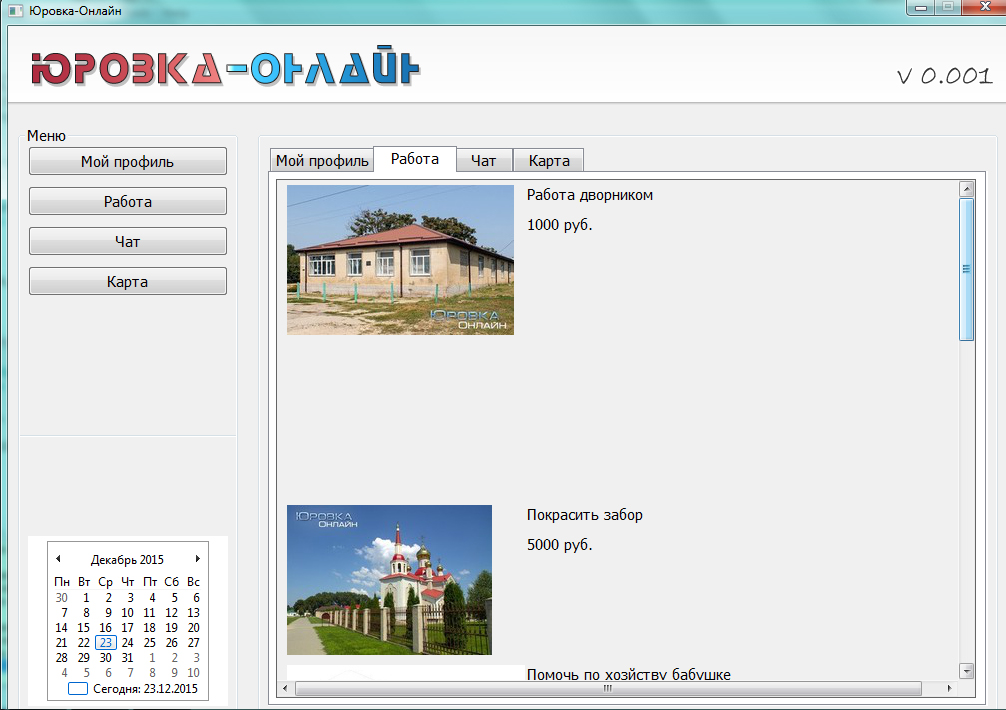
Task: Open Чат from the left menu
Action: (x=128, y=242)
